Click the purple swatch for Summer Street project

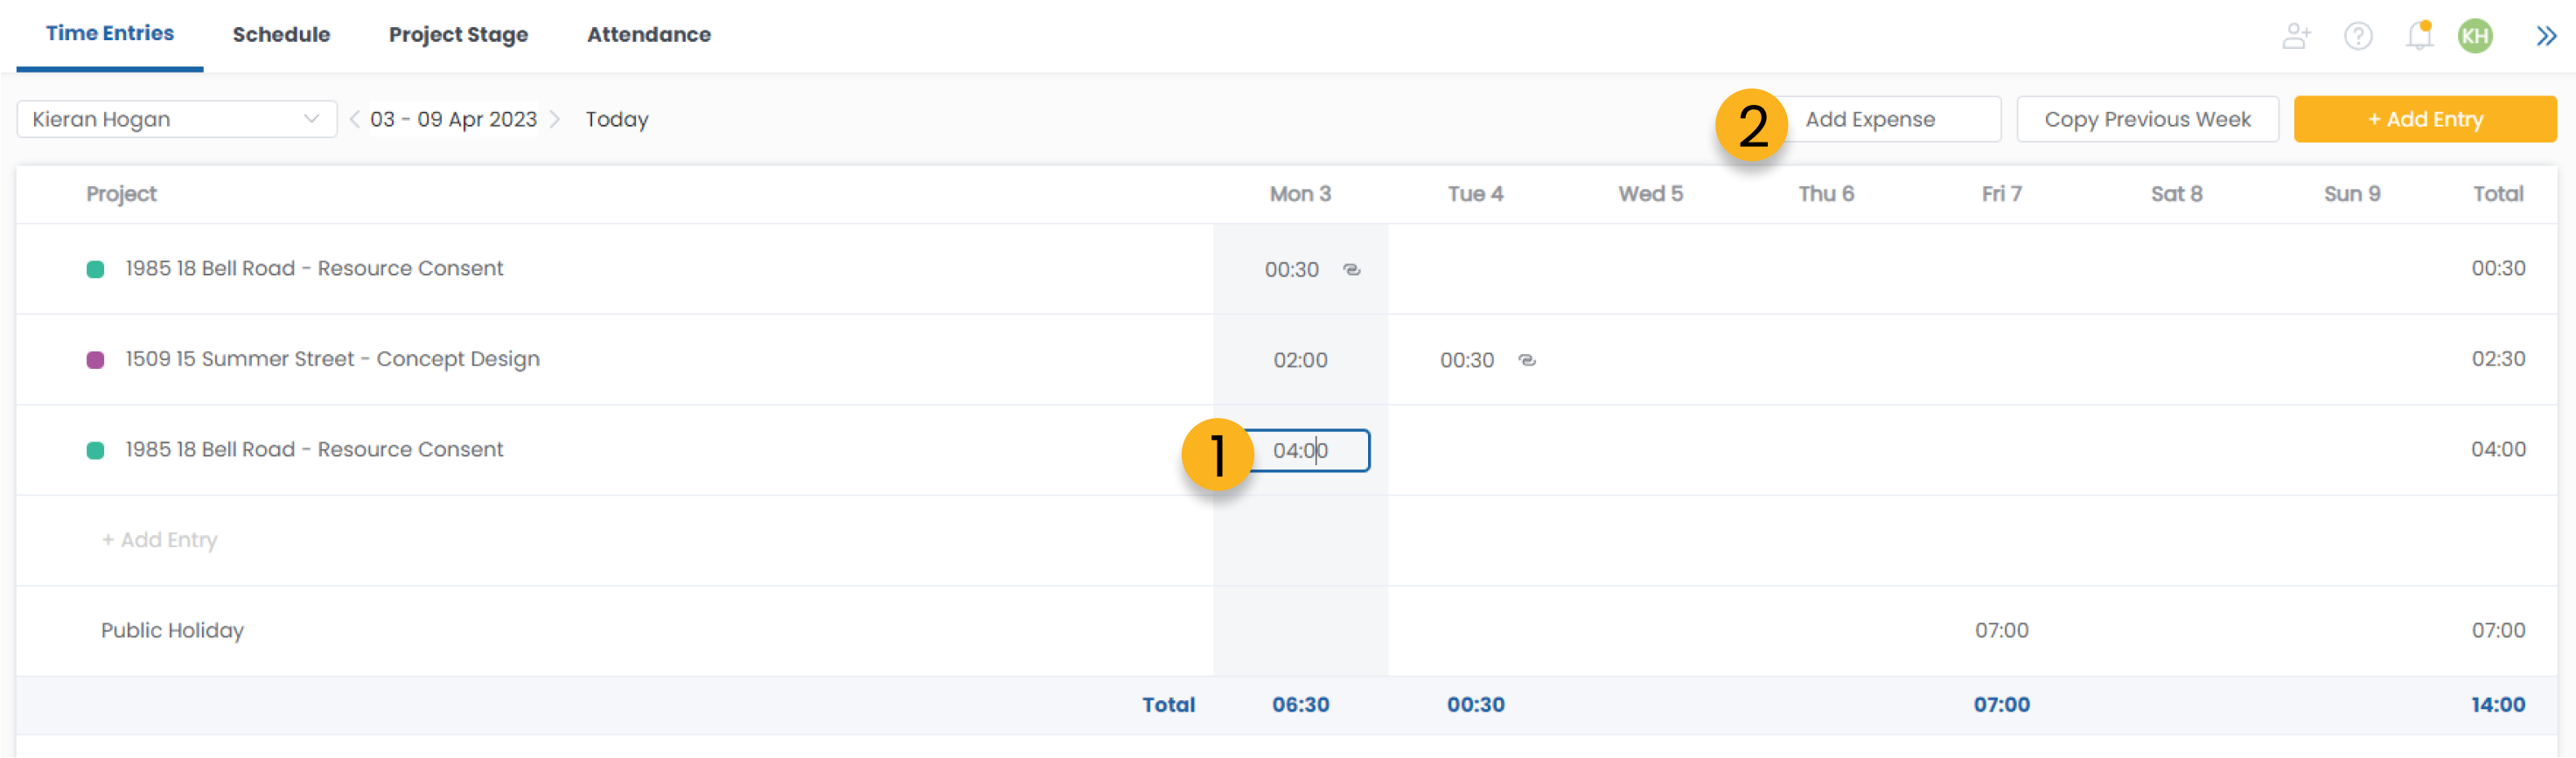click(95, 360)
